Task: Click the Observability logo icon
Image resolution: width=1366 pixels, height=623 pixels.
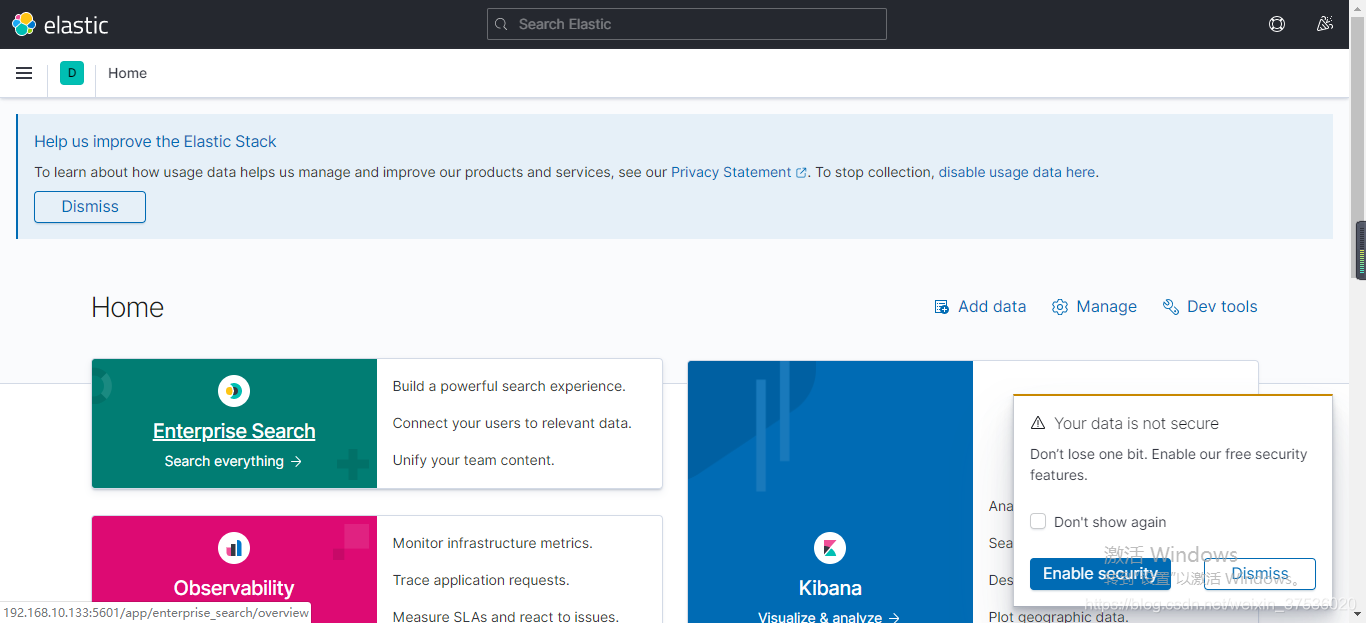Action: 234,548
